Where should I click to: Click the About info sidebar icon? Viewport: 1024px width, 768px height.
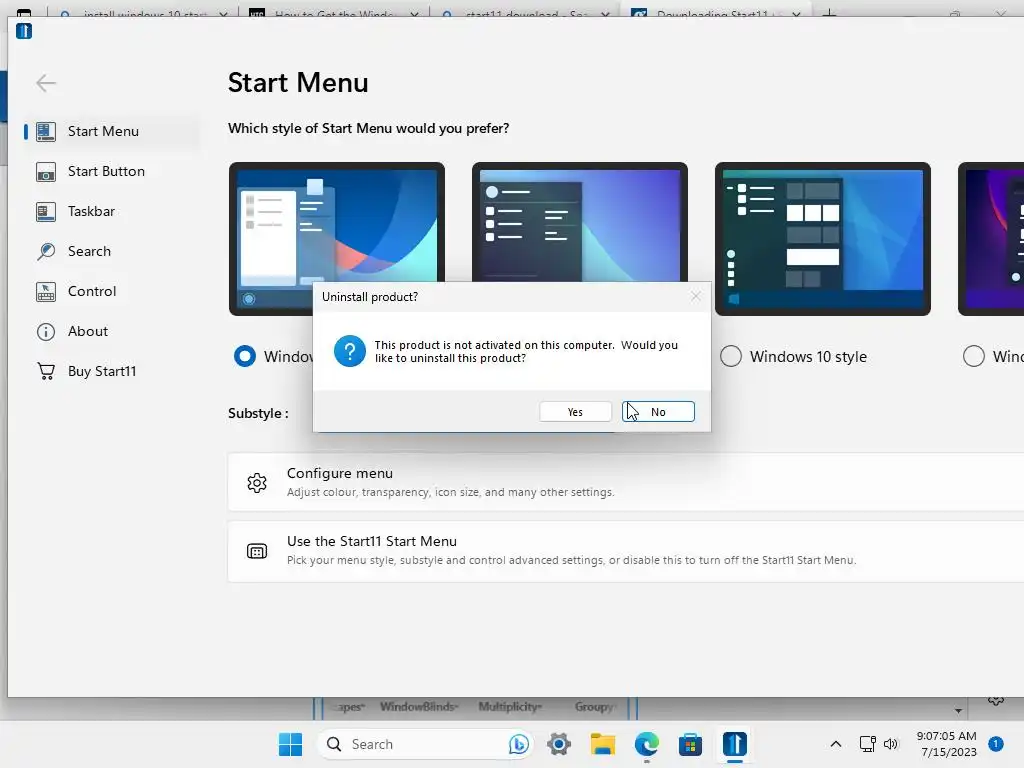(46, 332)
